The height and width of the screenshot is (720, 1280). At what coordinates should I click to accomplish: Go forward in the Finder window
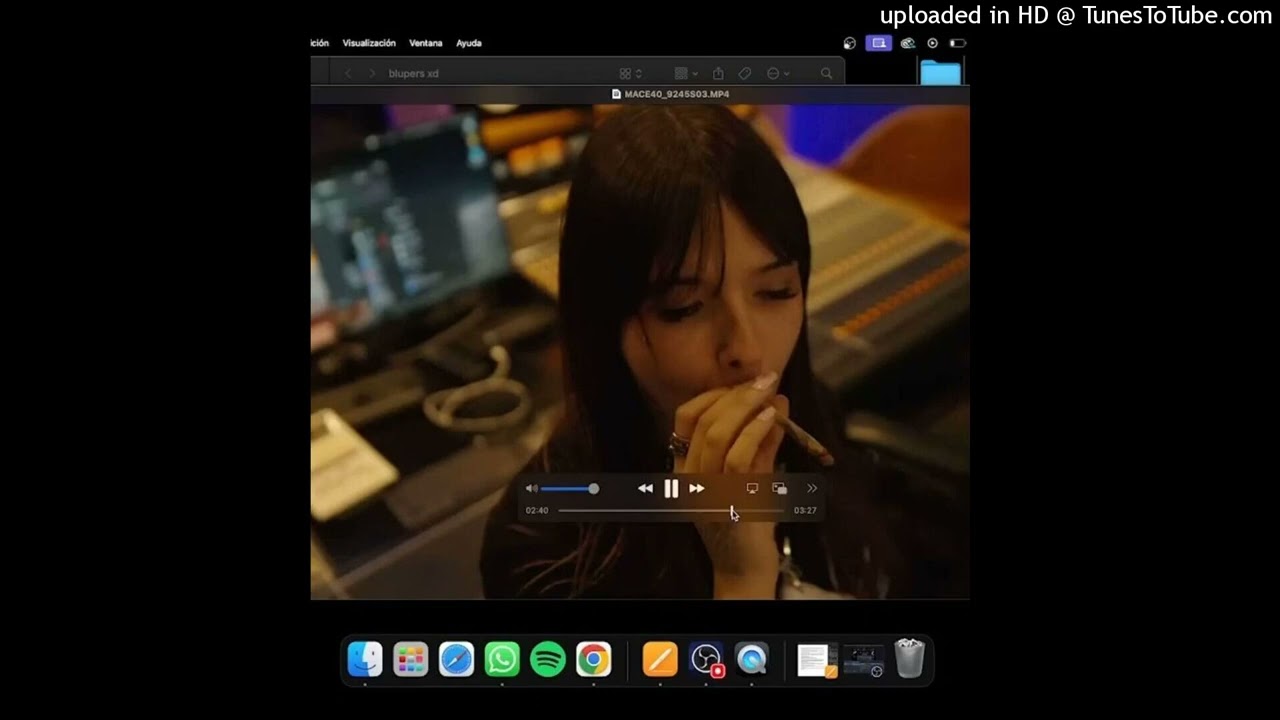point(372,73)
